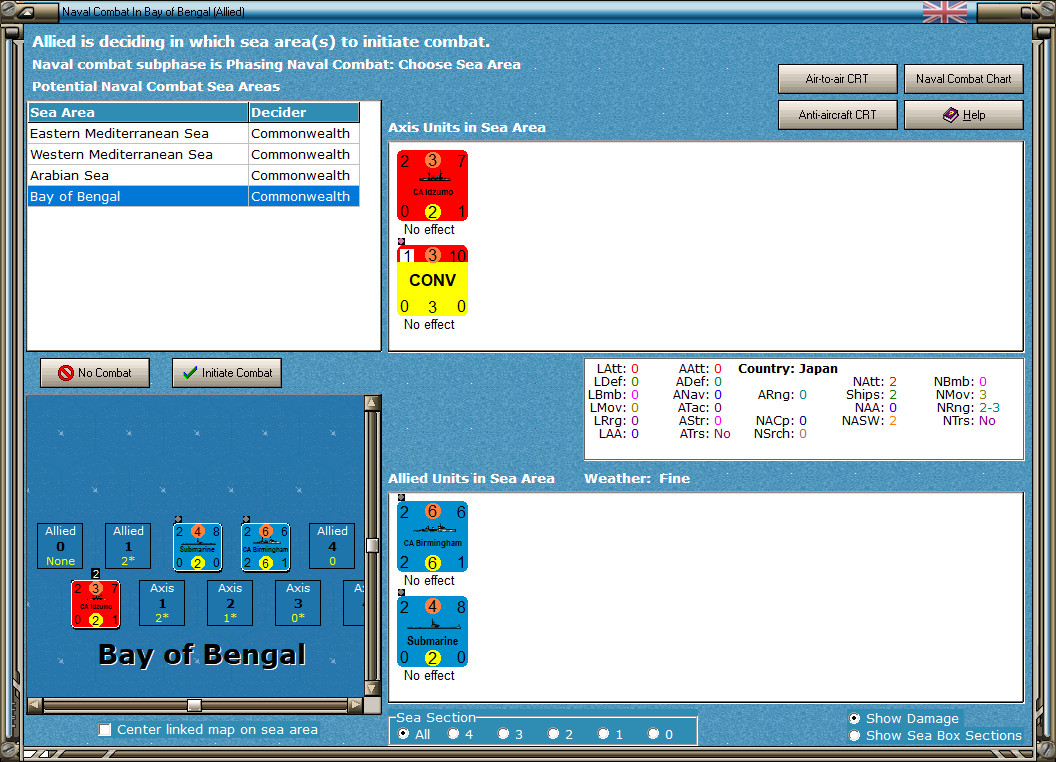Click the Sea Area column header

pos(138,113)
